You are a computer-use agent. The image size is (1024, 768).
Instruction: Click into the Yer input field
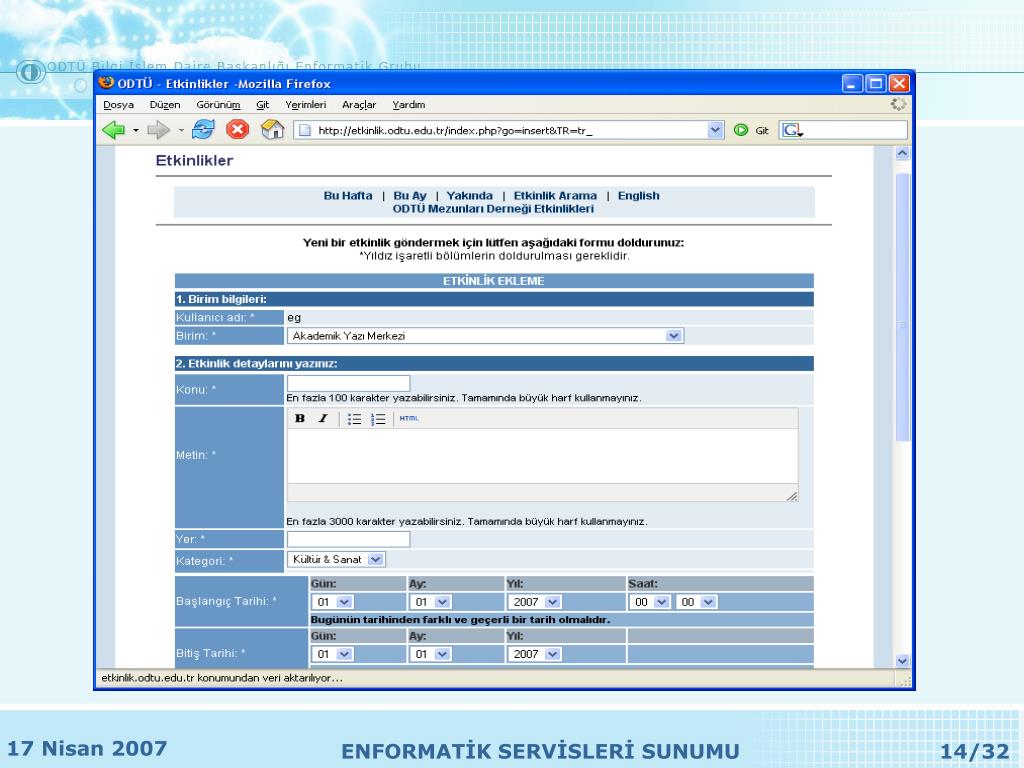click(x=349, y=539)
